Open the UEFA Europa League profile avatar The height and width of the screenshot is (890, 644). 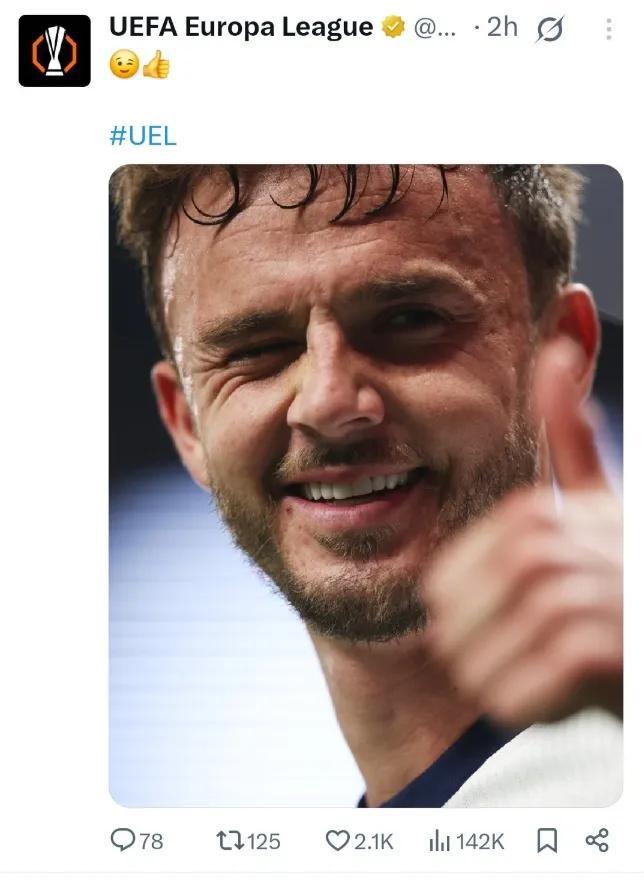[54, 51]
